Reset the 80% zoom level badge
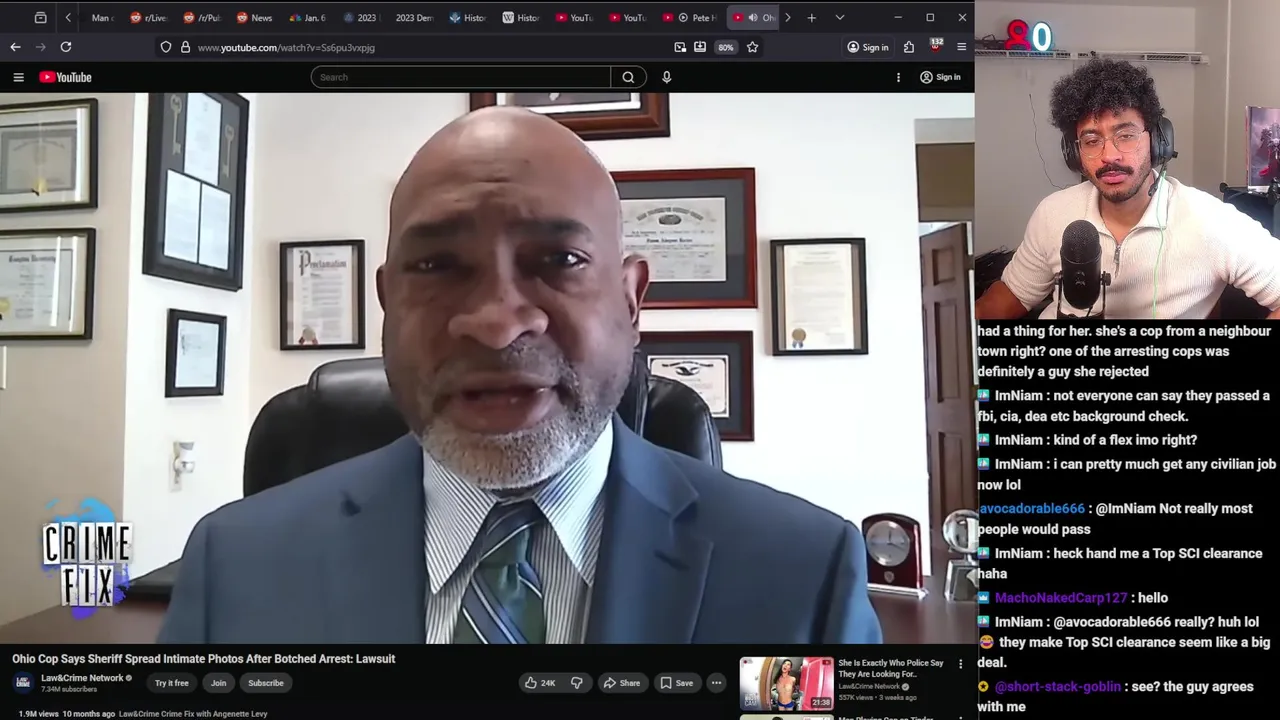 click(726, 47)
